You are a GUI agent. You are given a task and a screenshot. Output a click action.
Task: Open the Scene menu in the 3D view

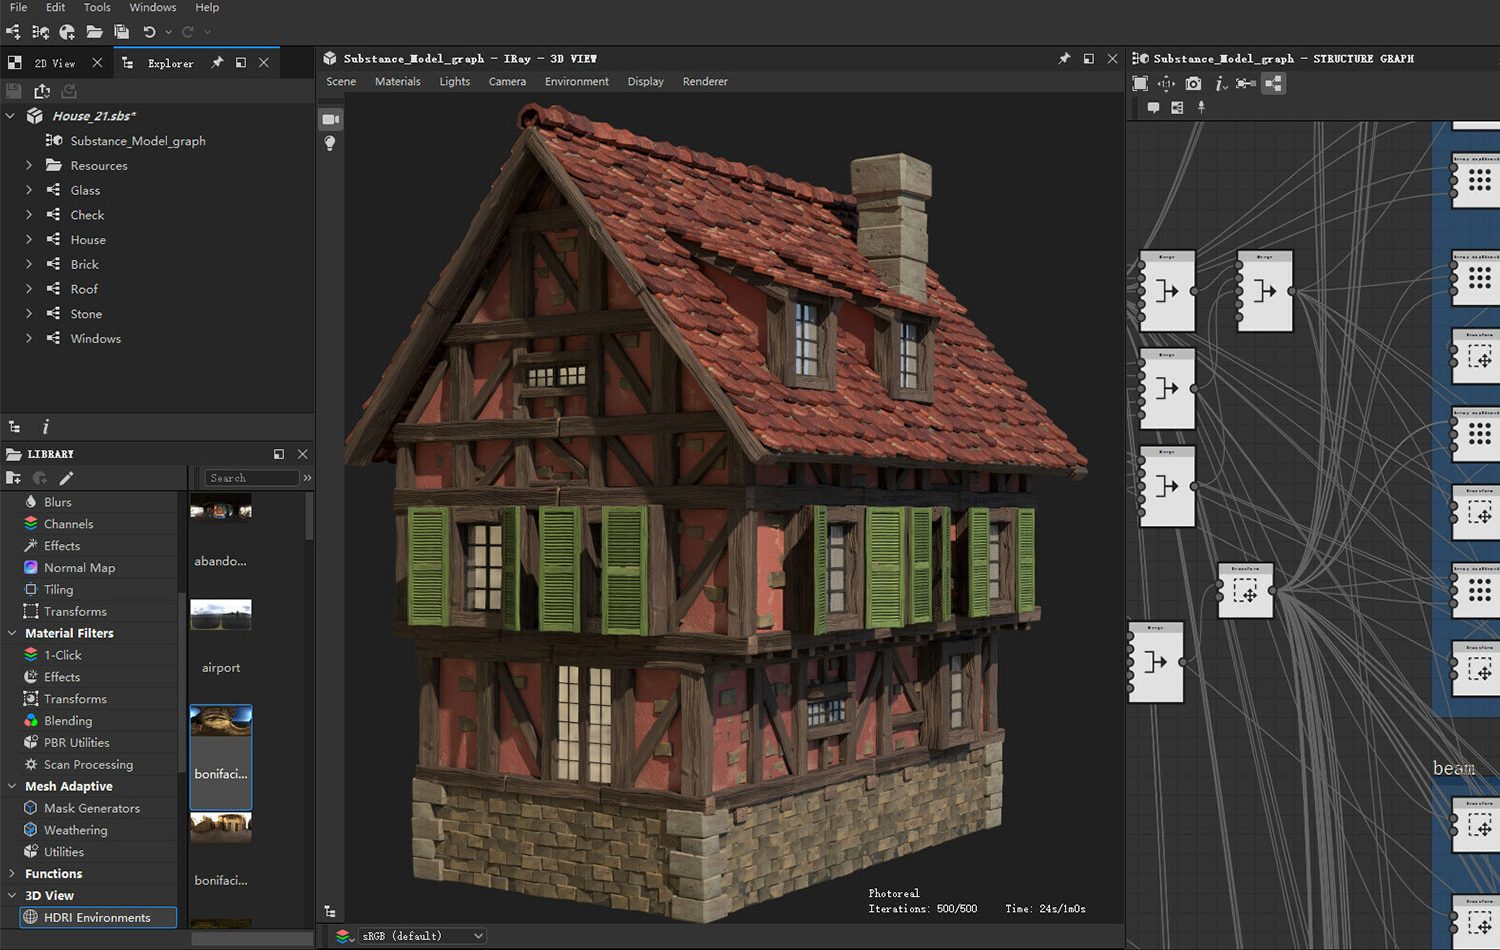(x=341, y=82)
